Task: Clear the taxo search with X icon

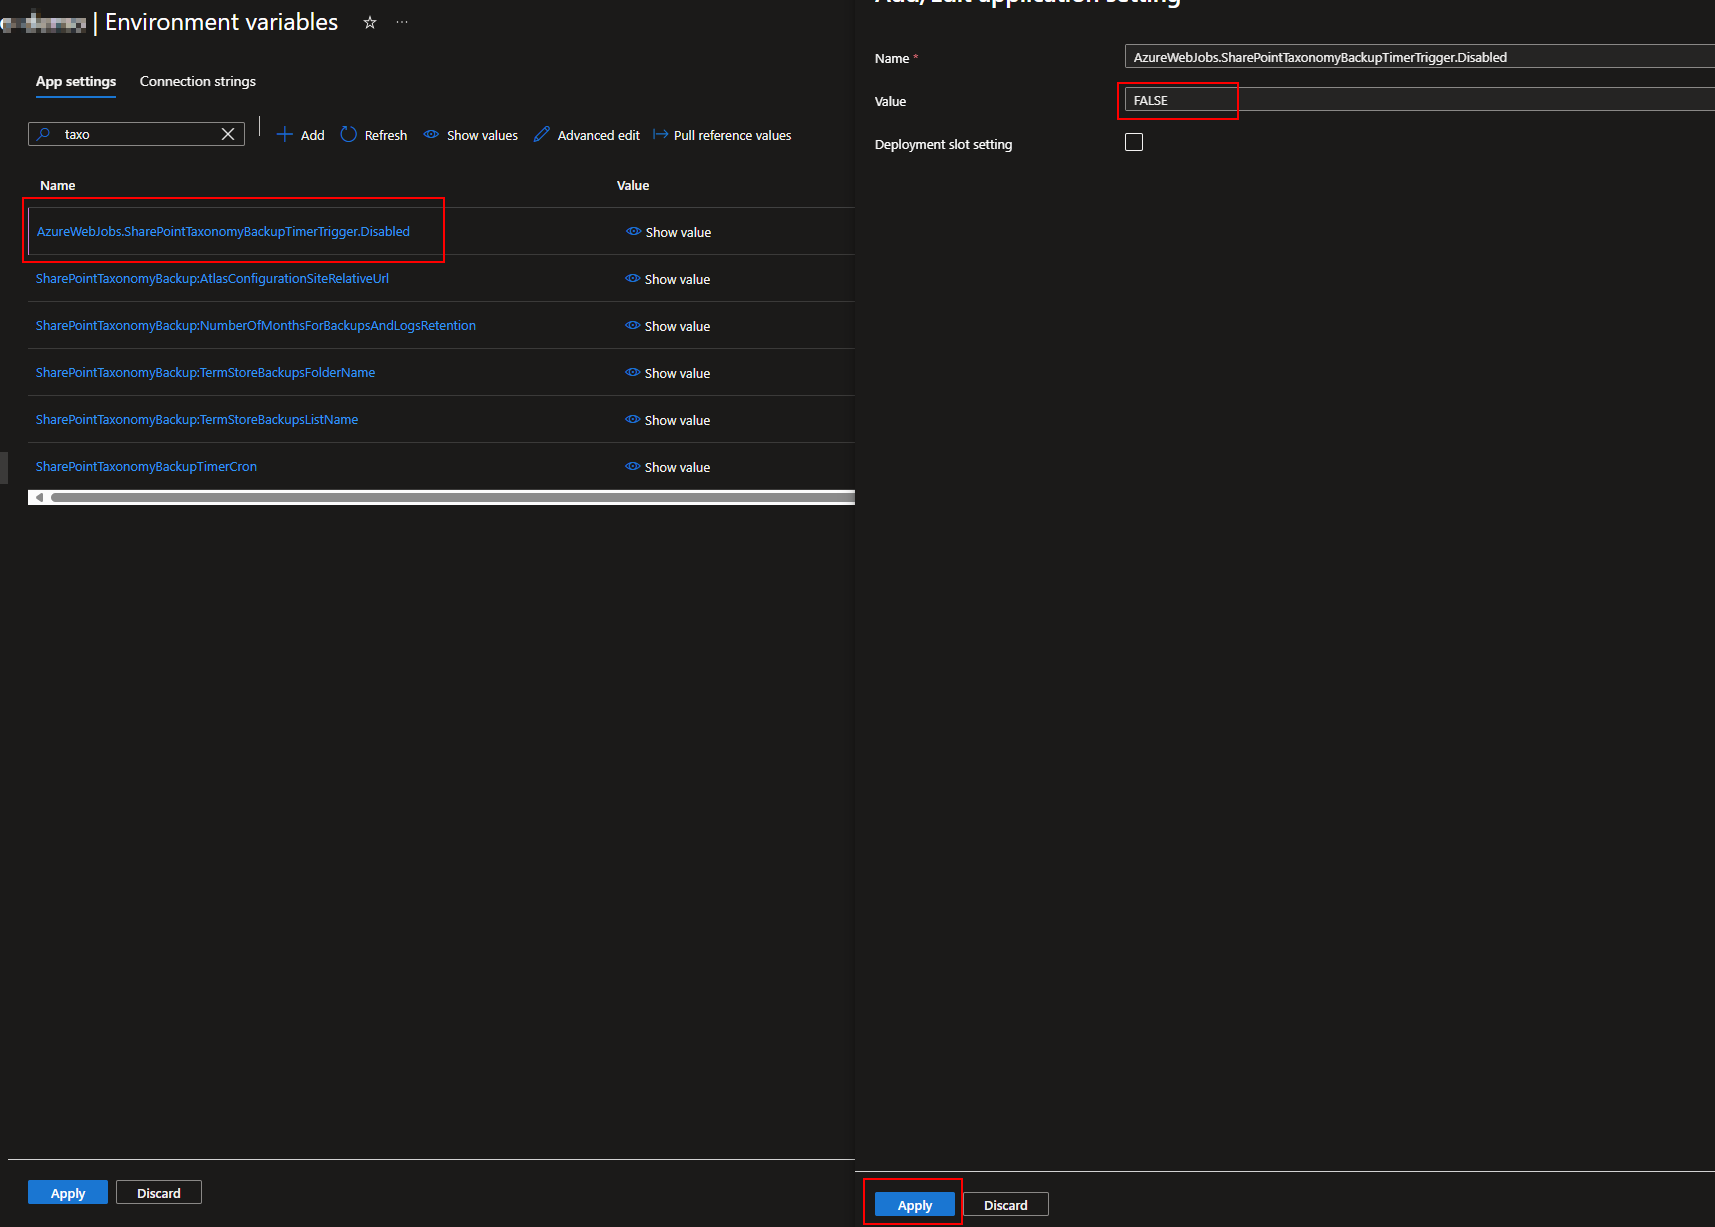Action: (x=228, y=134)
